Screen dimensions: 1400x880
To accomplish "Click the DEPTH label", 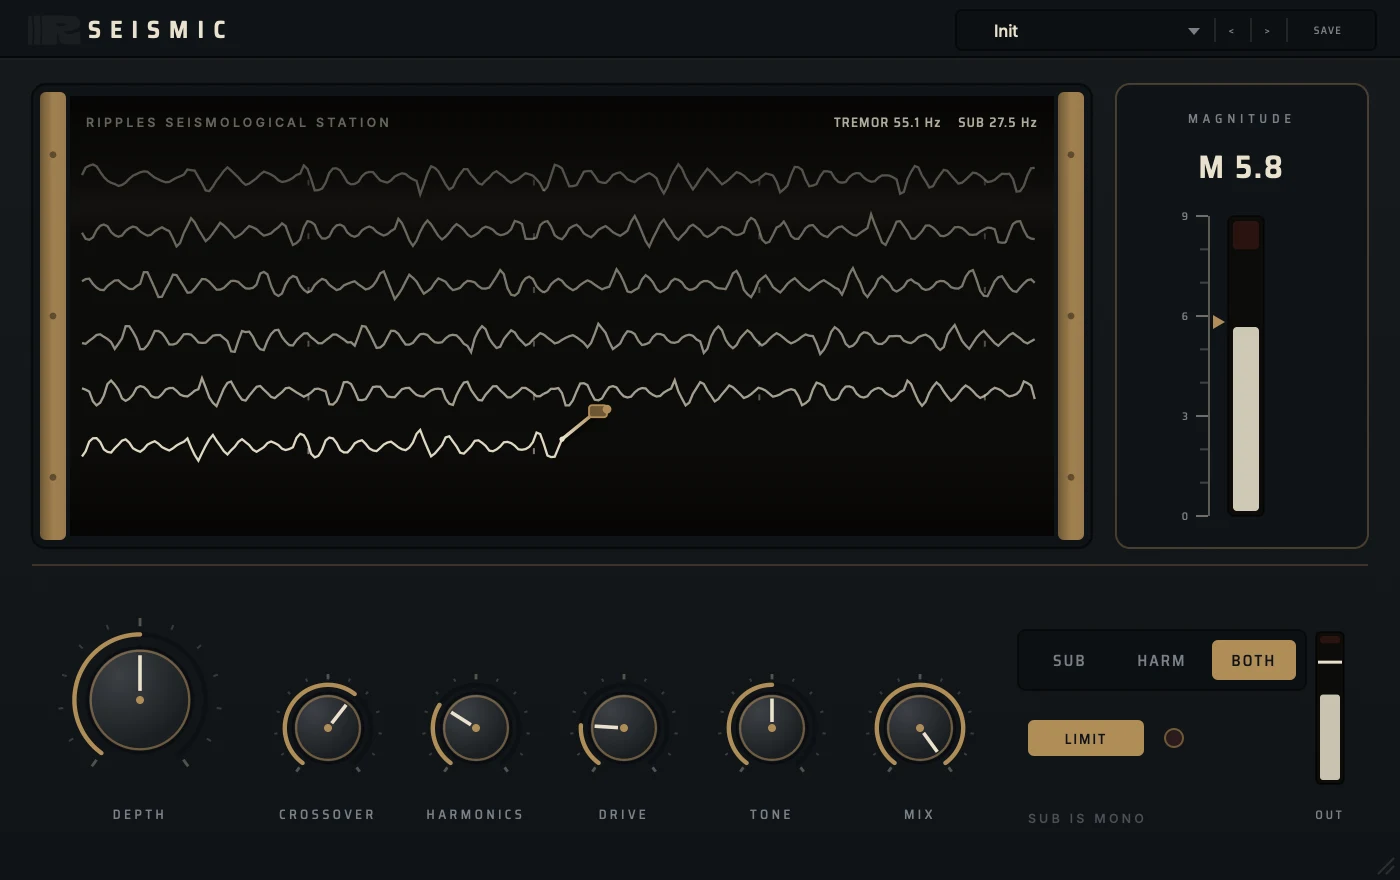I will pyautogui.click(x=139, y=814).
